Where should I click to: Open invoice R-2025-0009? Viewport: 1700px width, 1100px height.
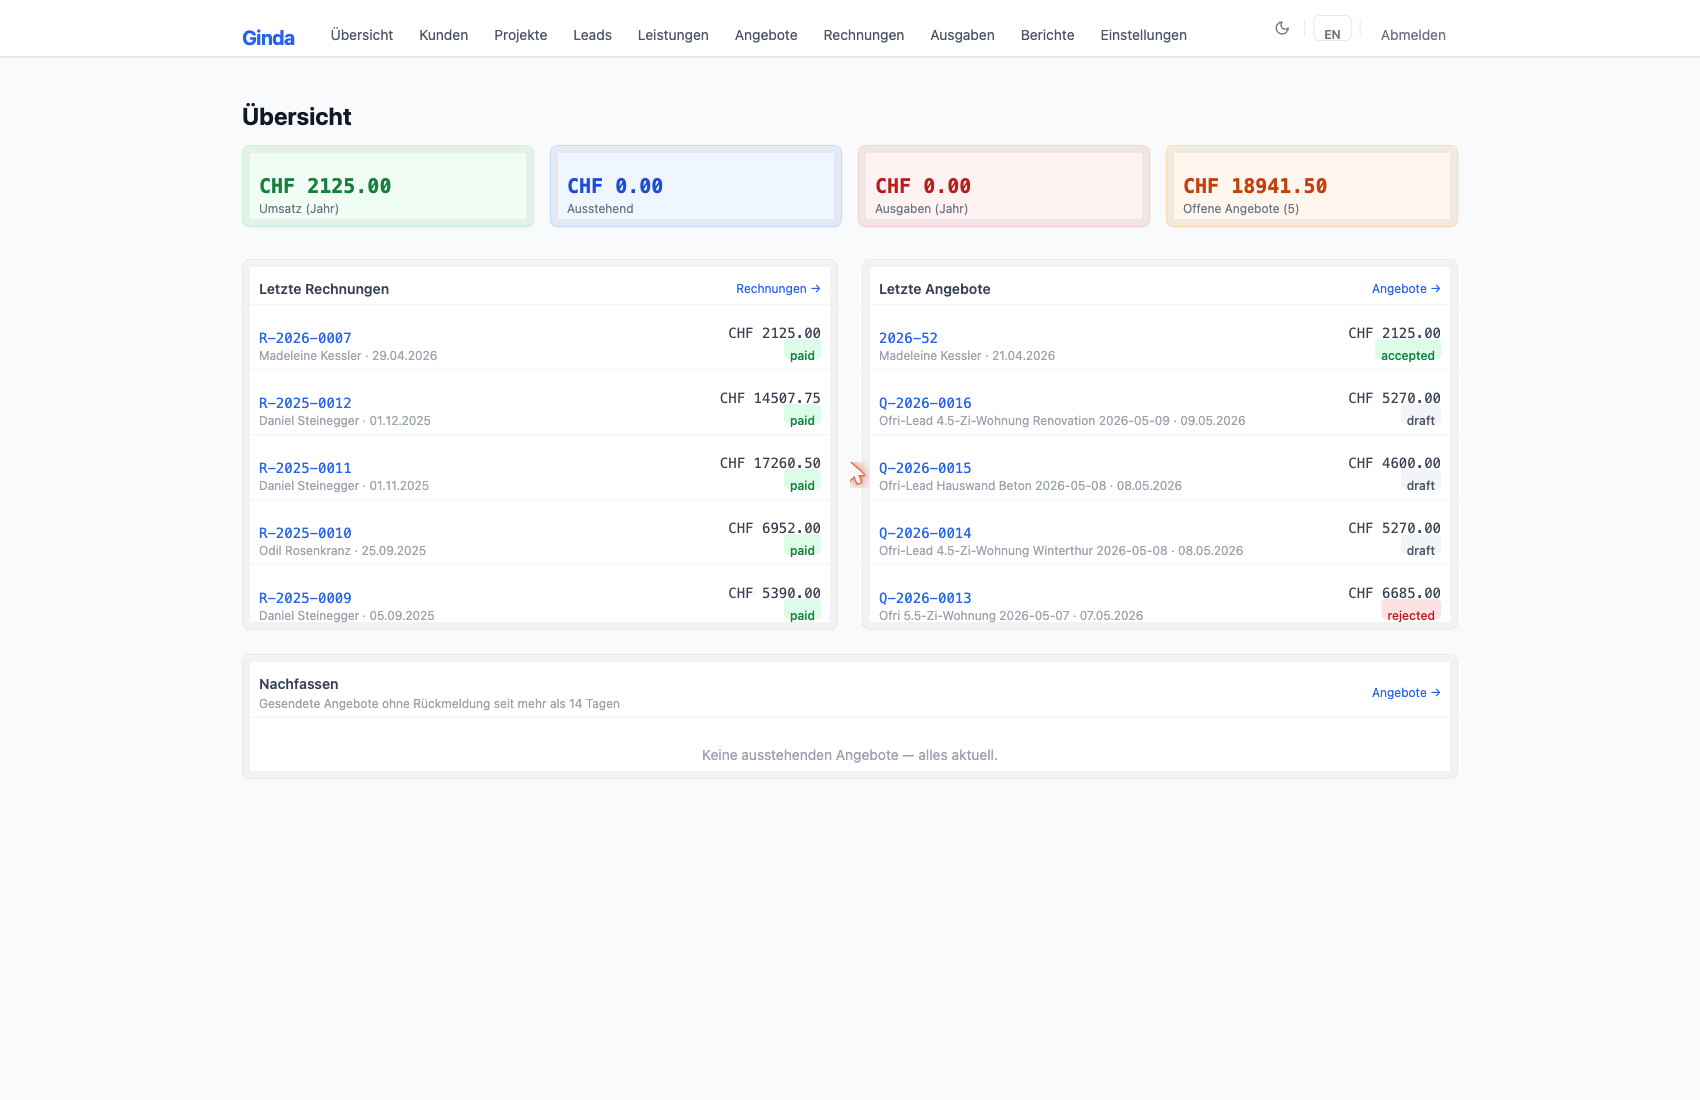pos(305,598)
